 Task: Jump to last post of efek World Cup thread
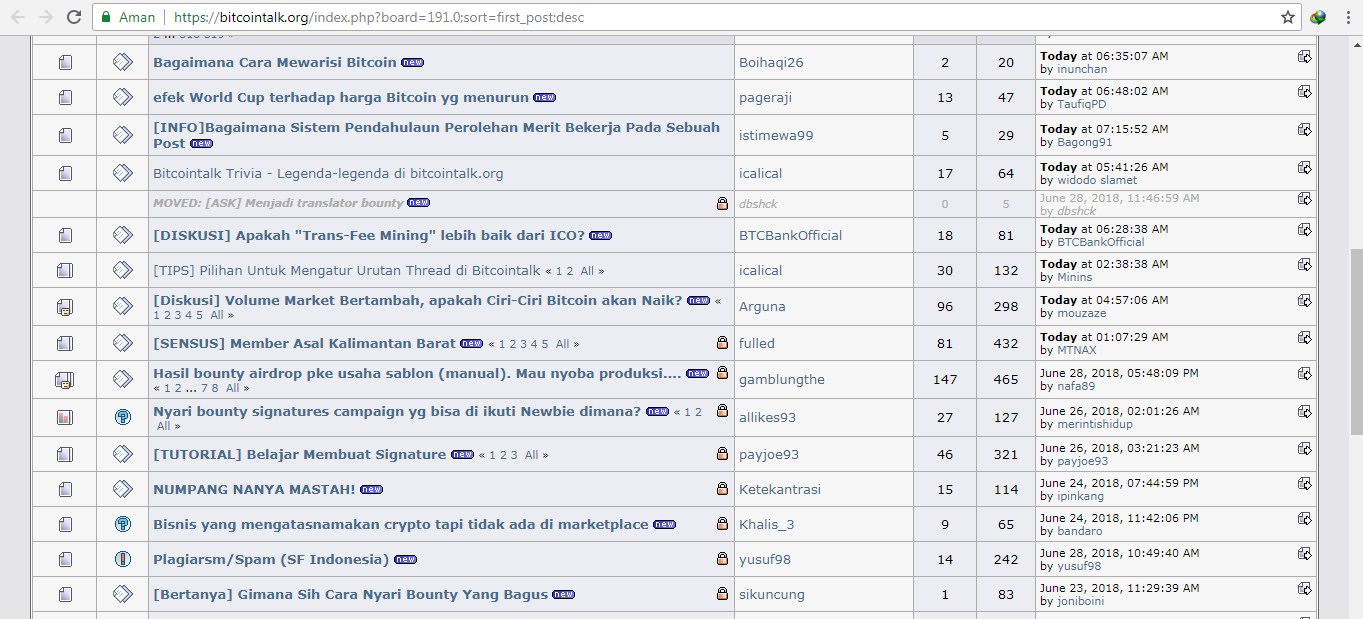(1305, 91)
